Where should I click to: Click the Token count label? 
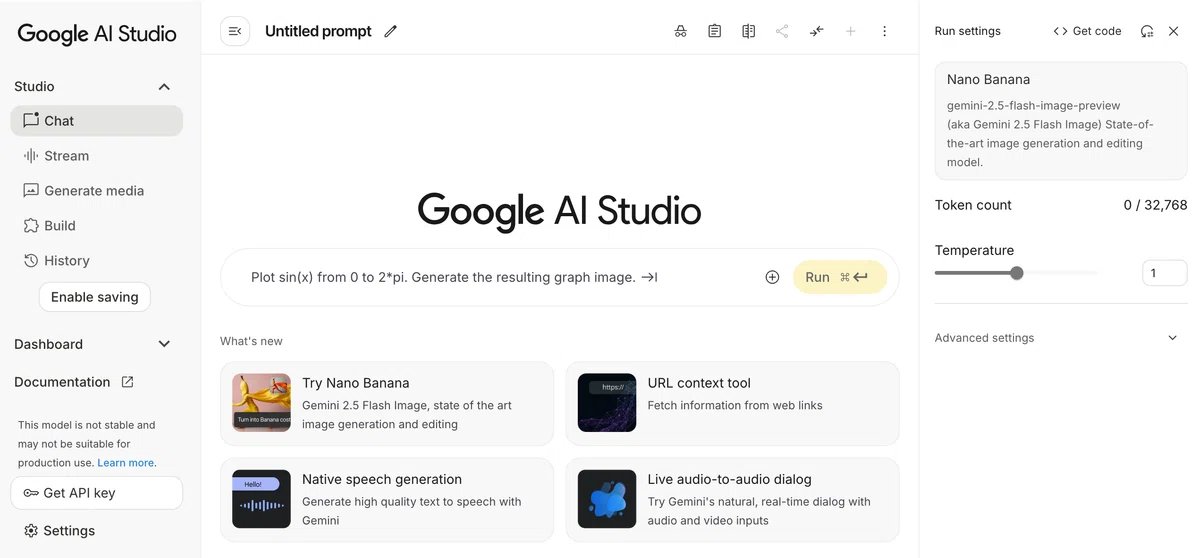tap(973, 205)
